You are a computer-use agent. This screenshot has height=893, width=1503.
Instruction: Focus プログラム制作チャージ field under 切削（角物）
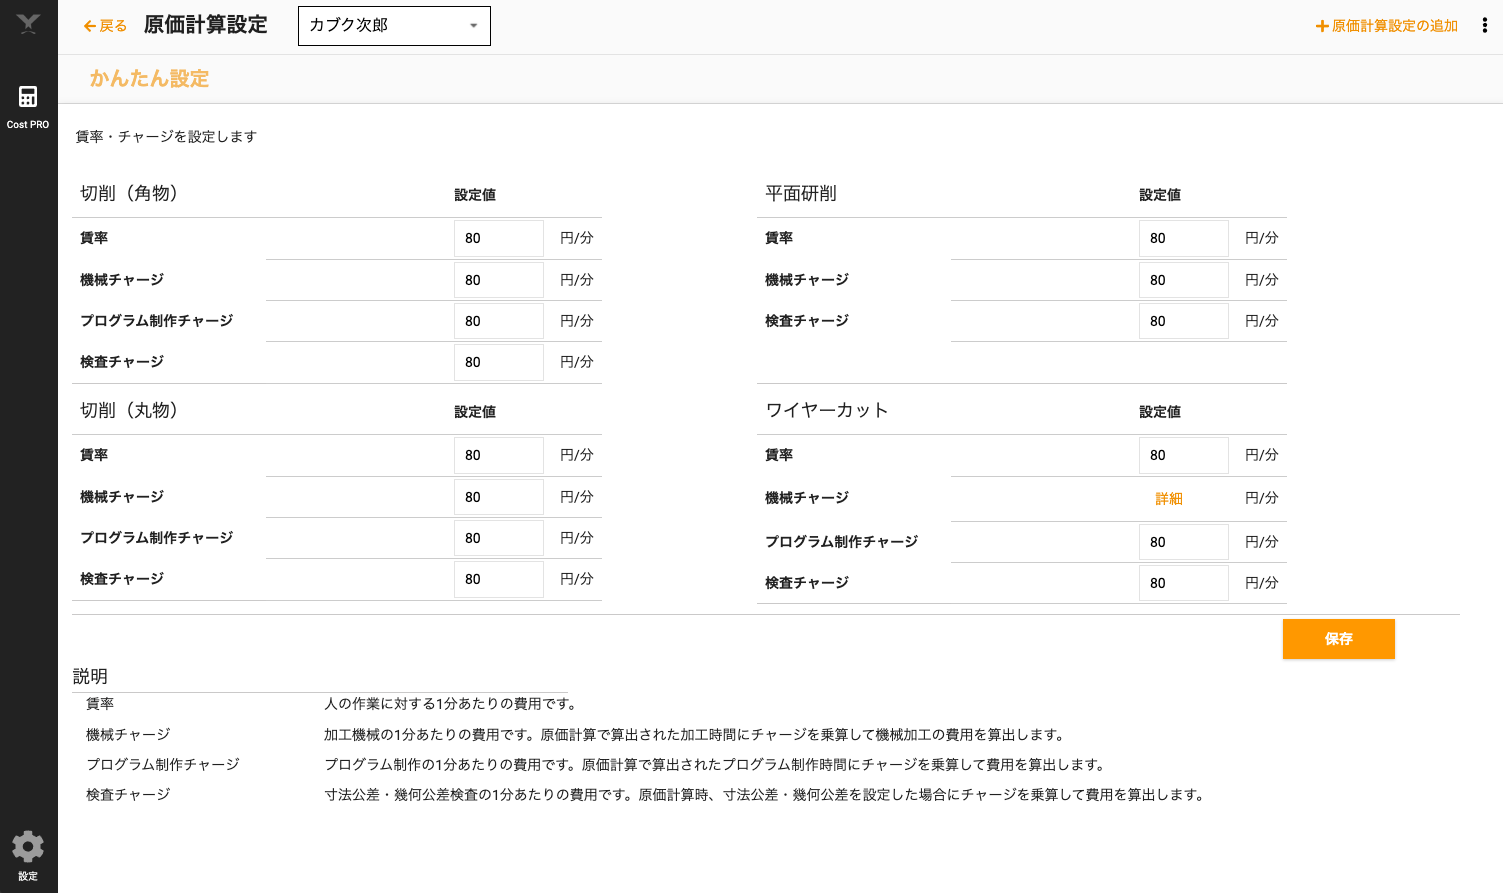498,321
